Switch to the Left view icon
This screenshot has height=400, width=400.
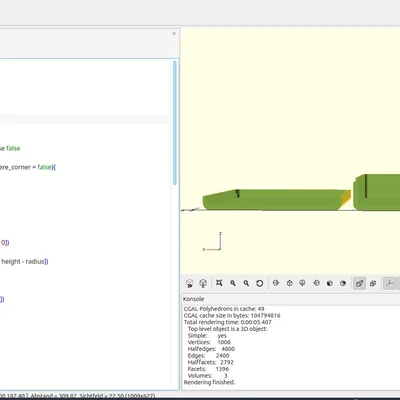316,283
